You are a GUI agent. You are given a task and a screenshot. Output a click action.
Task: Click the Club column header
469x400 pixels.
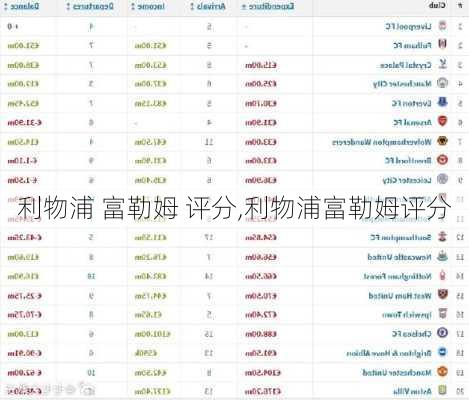coord(437,6)
